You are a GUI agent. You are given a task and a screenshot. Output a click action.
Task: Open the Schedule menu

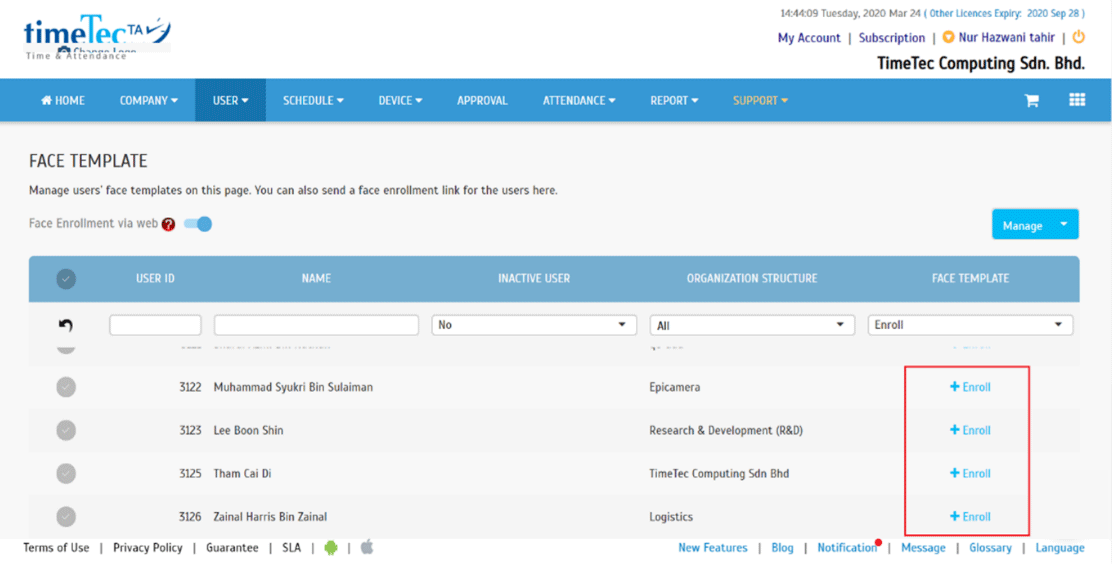313,101
